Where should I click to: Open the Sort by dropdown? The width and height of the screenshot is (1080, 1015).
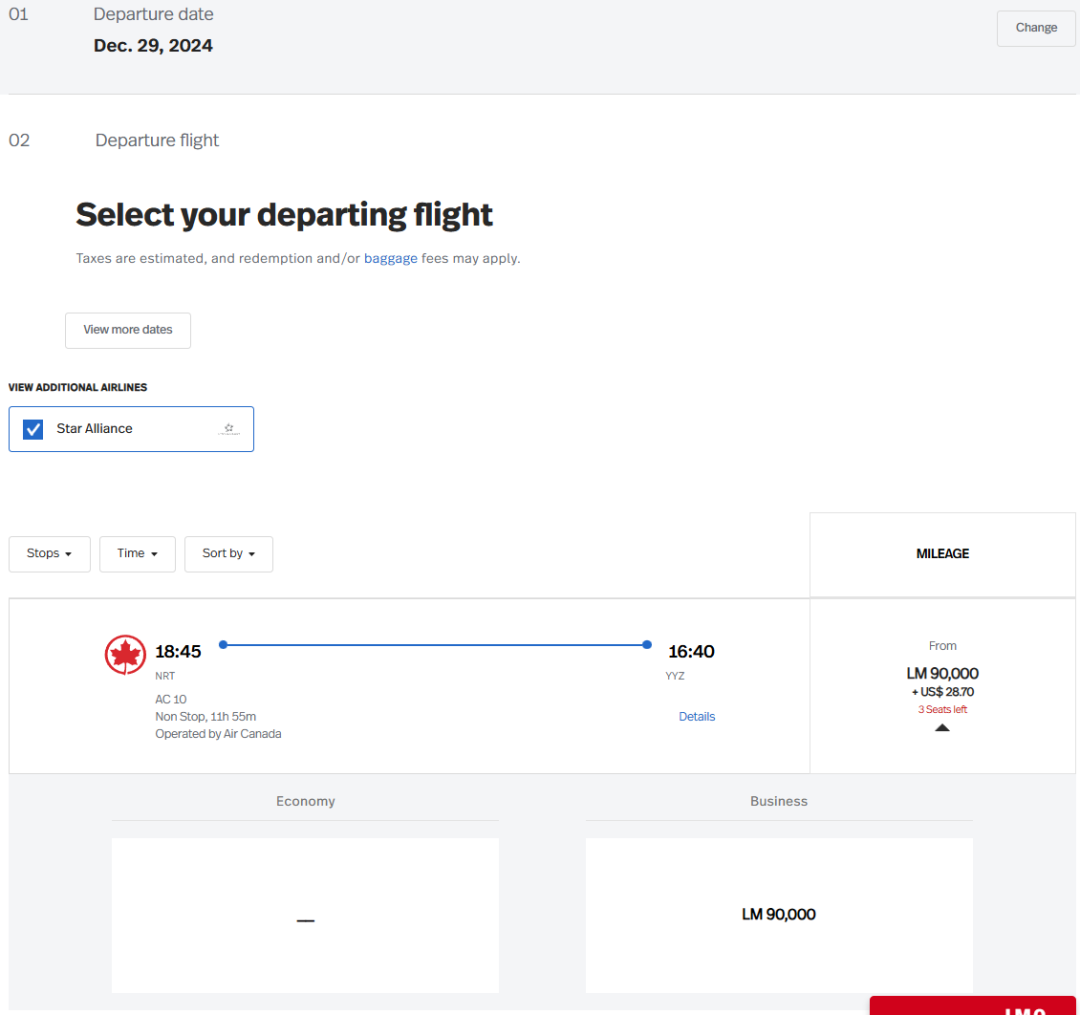click(x=228, y=554)
